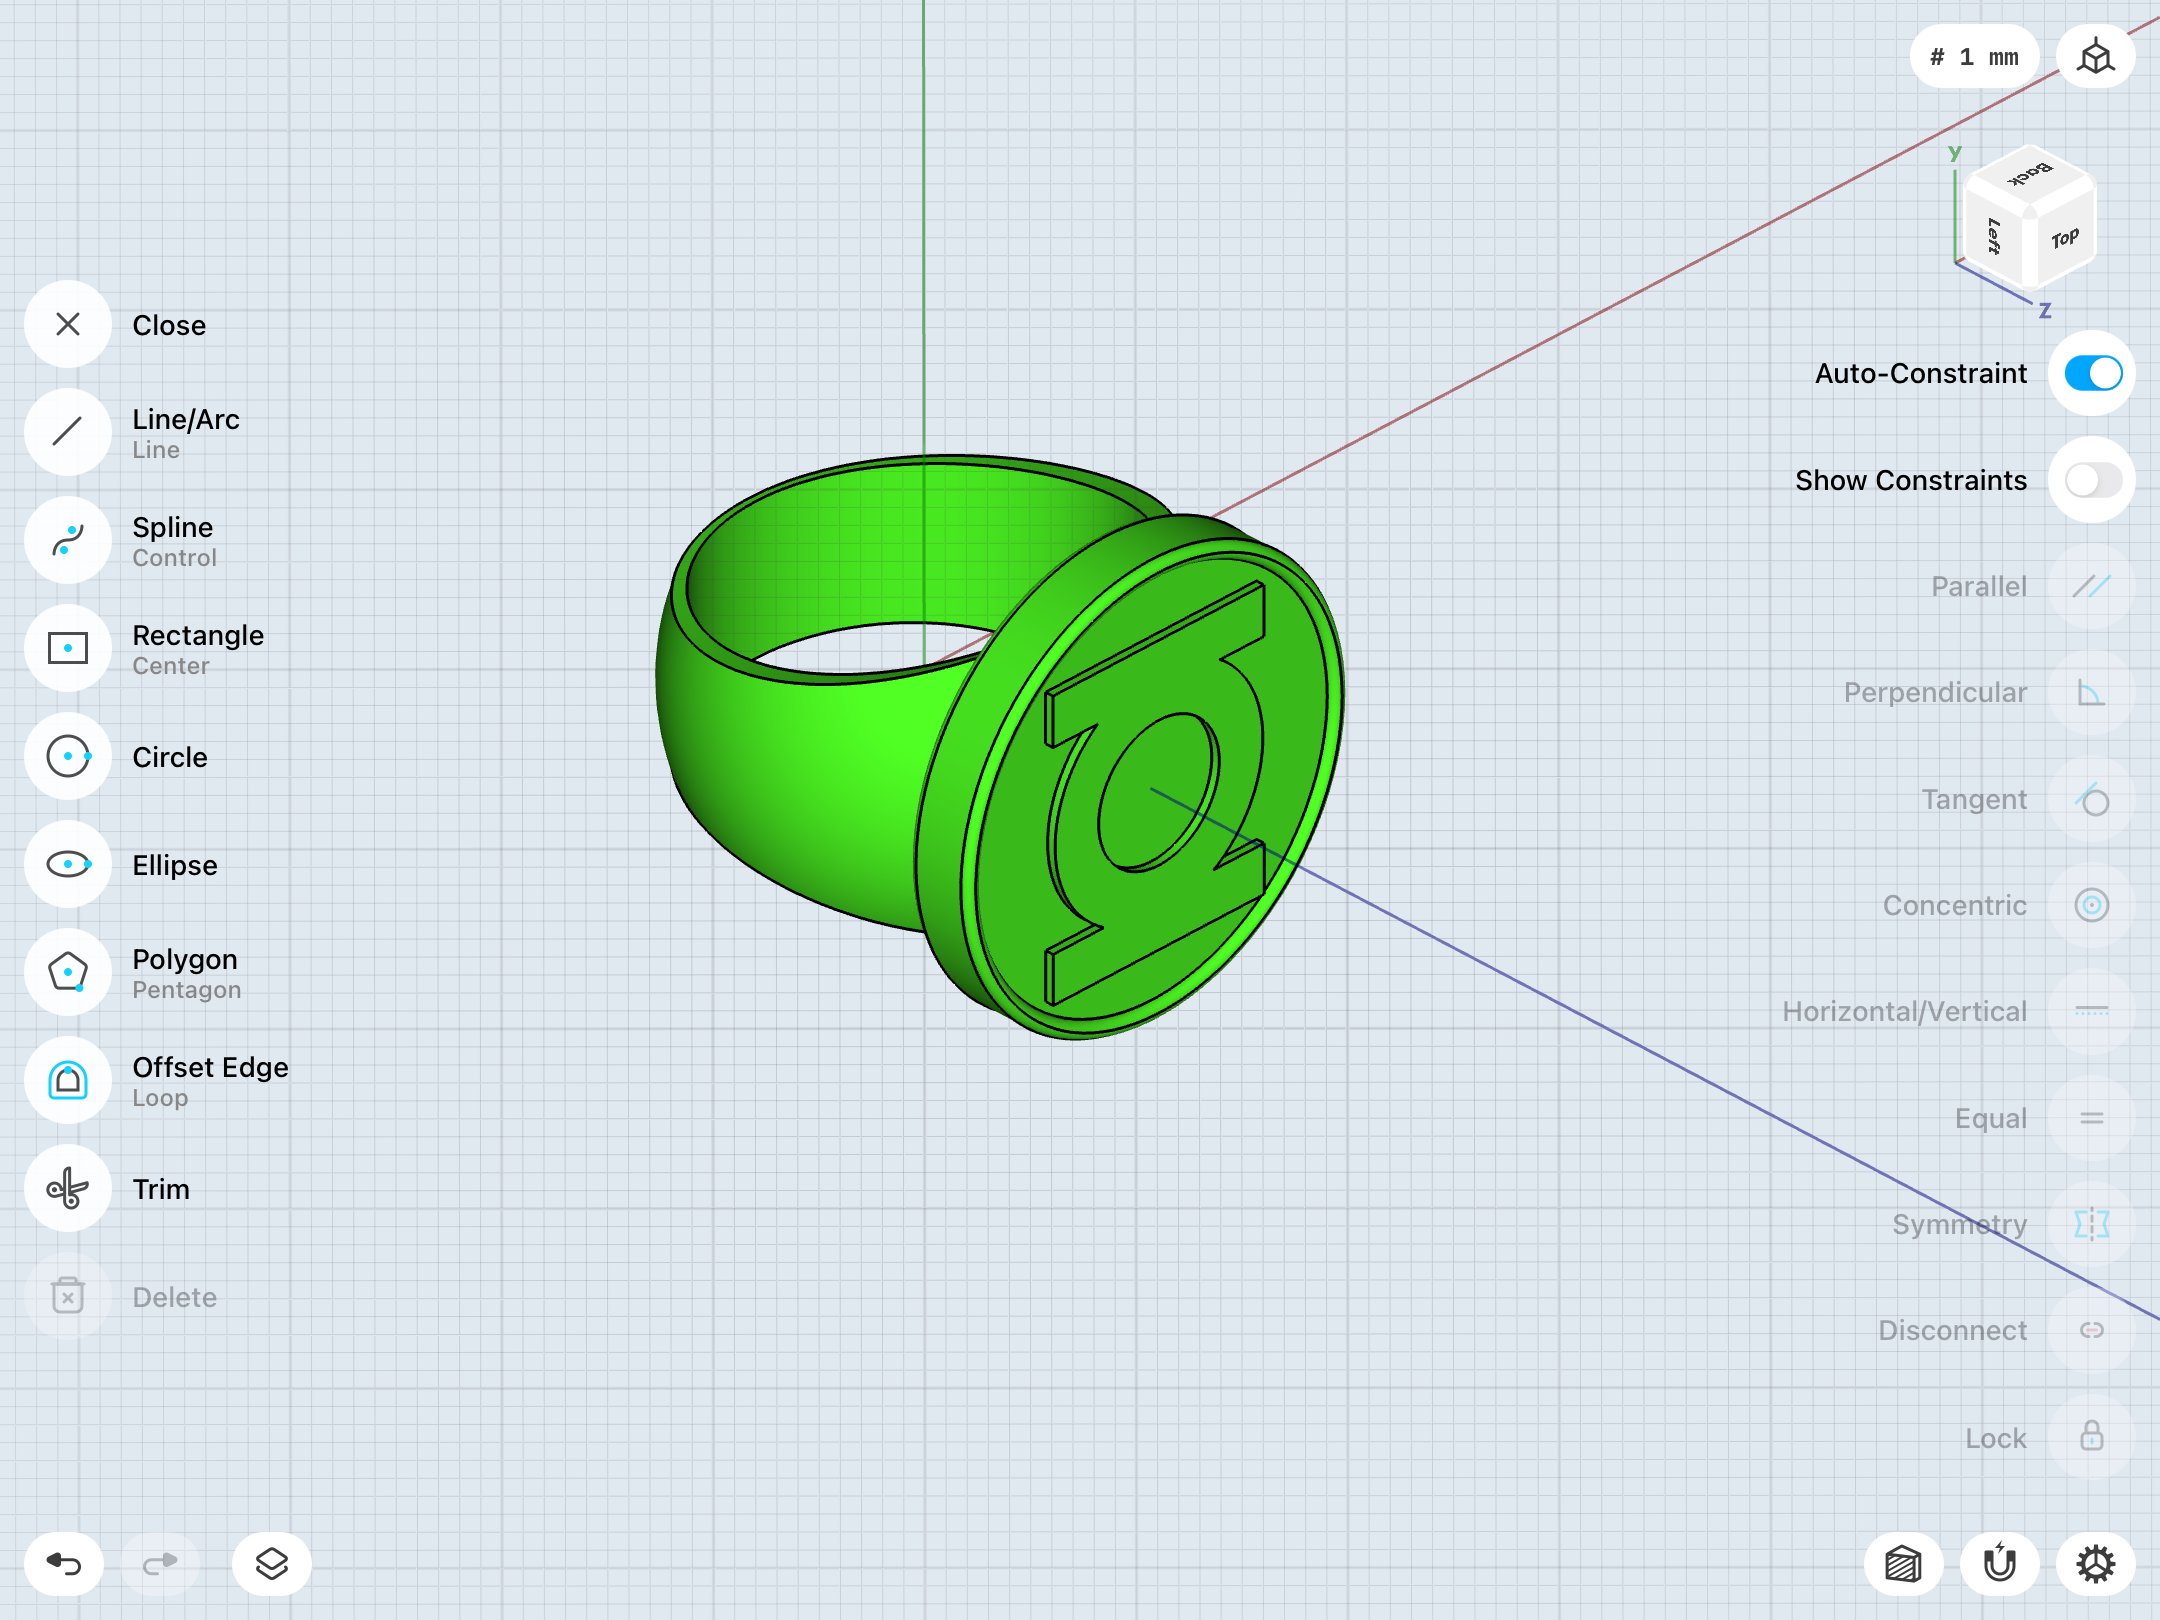Screen dimensions: 2160x1620
Task: Select the Spline tool icon
Action: (x=68, y=540)
